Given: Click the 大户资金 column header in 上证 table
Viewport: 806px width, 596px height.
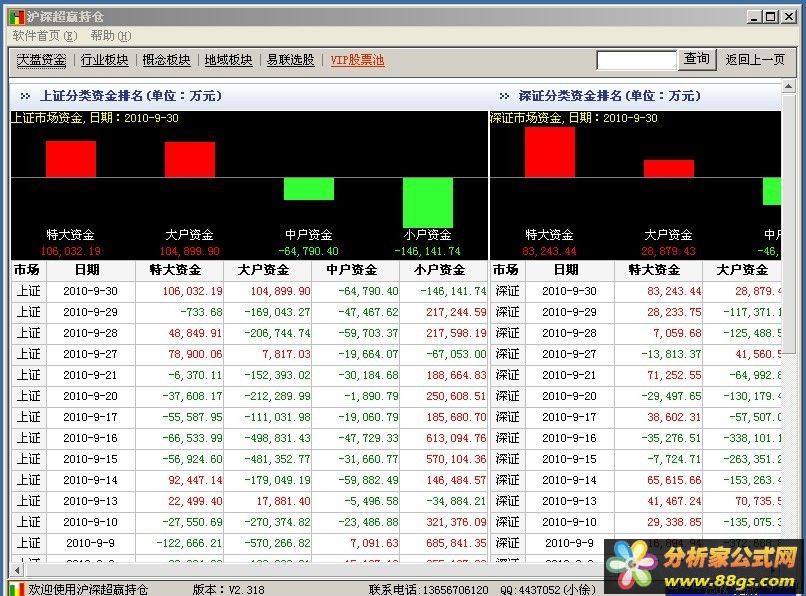Looking at the screenshot, I should tap(267, 270).
